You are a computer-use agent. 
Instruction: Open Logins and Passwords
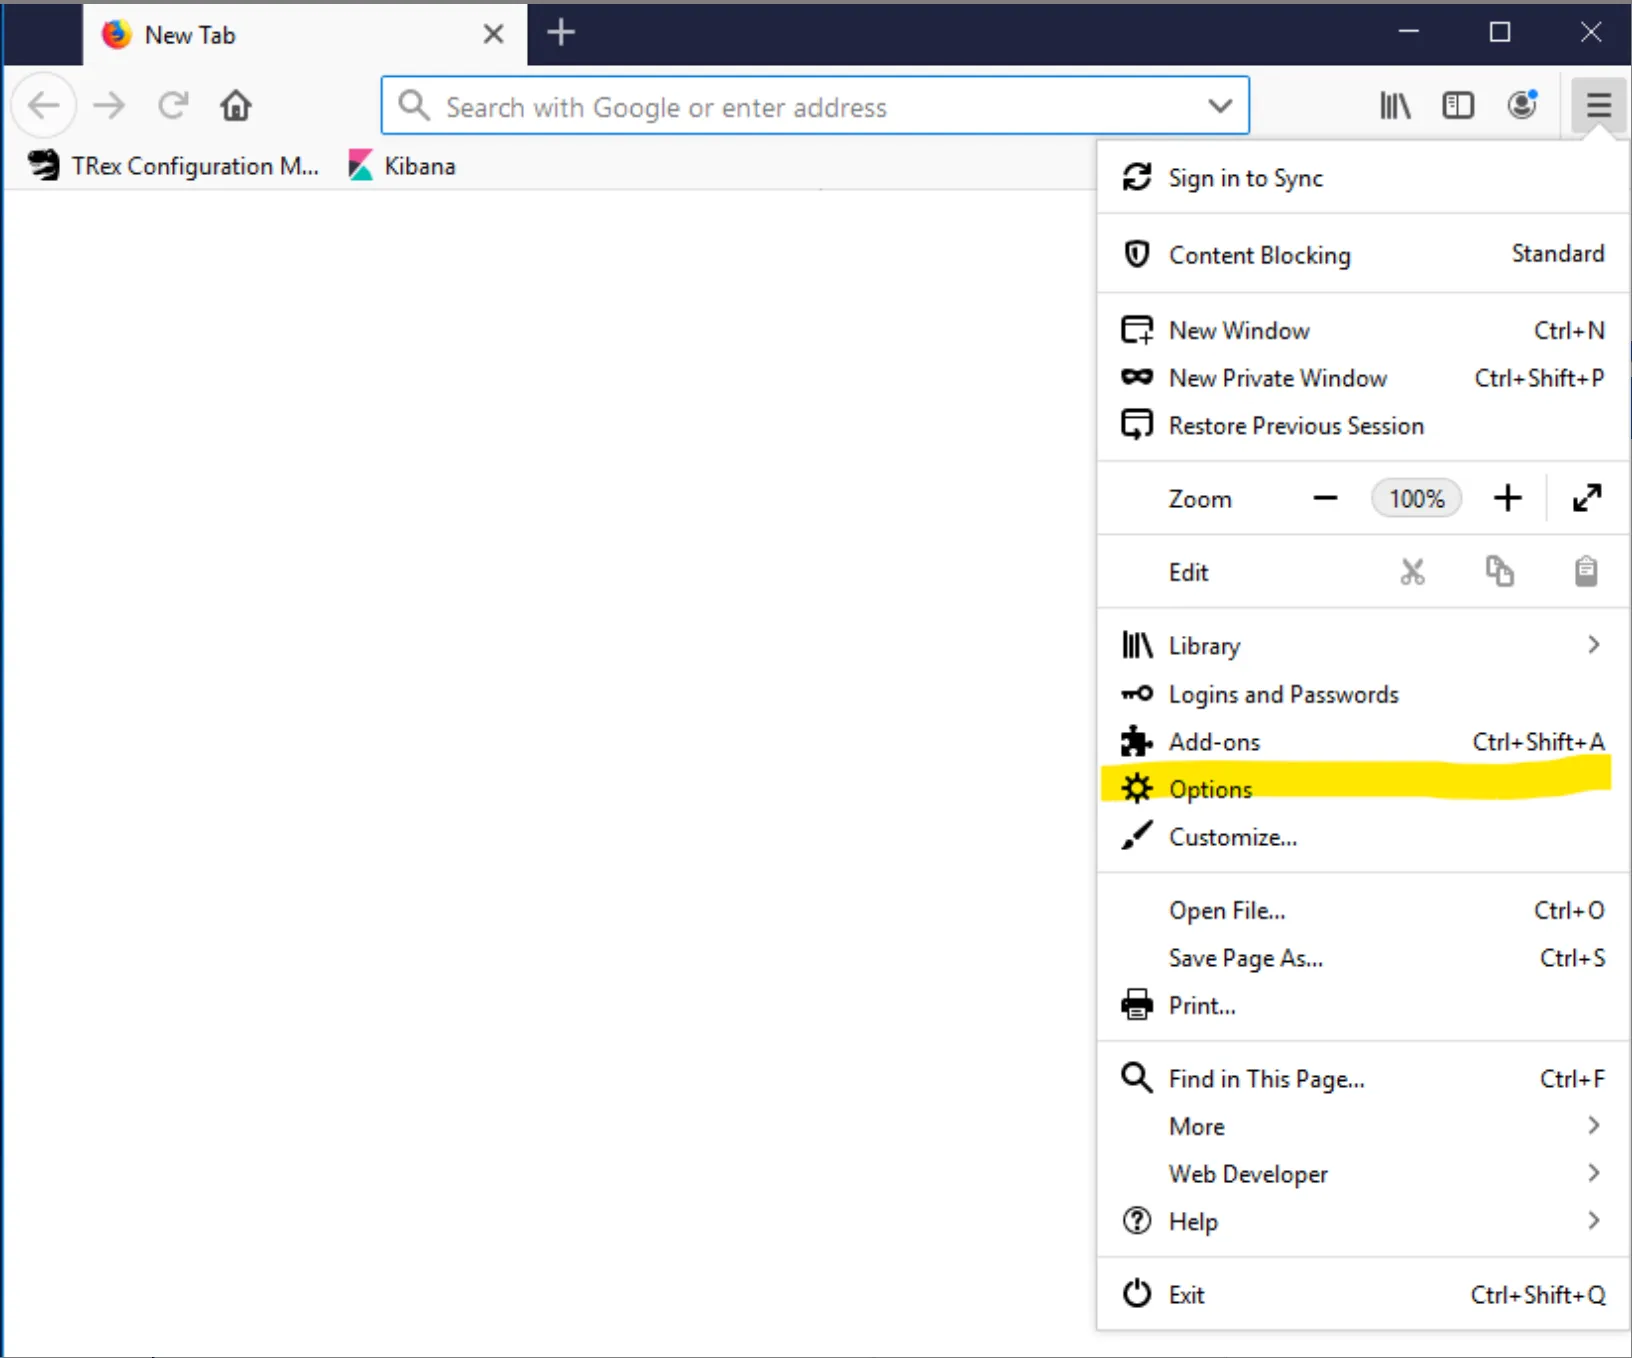pos(1363,694)
